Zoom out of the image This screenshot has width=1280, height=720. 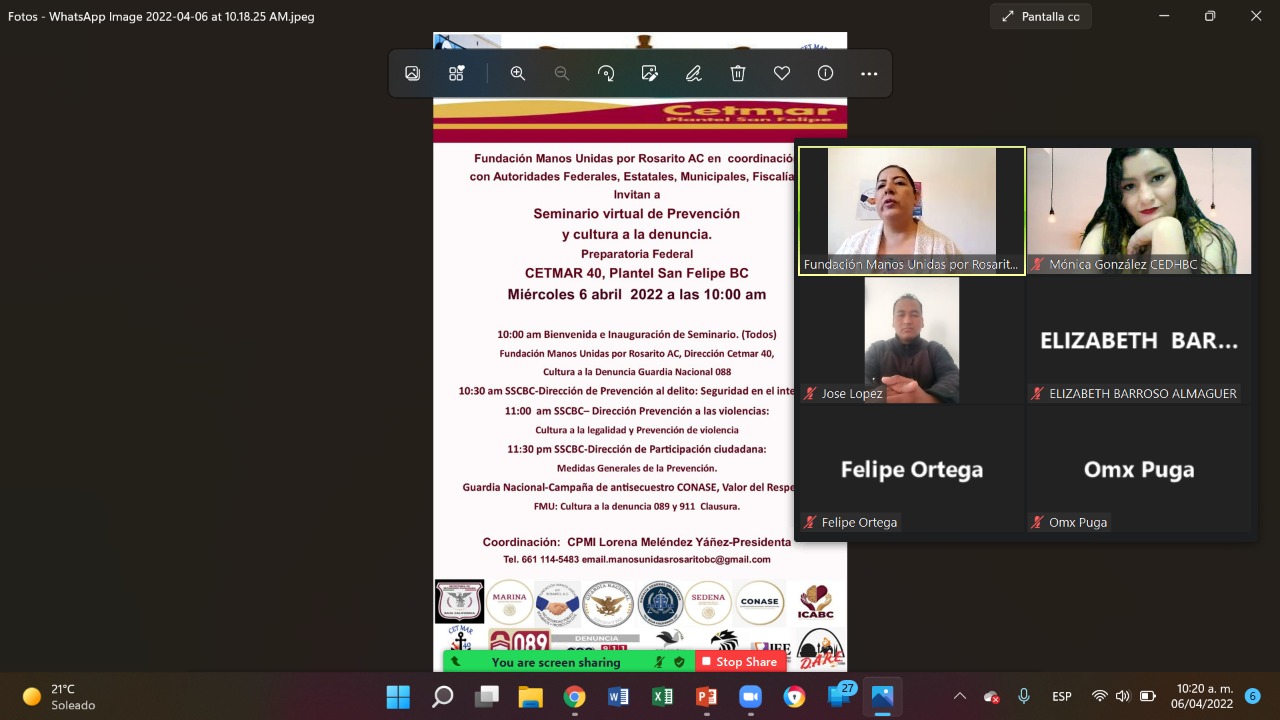(562, 73)
